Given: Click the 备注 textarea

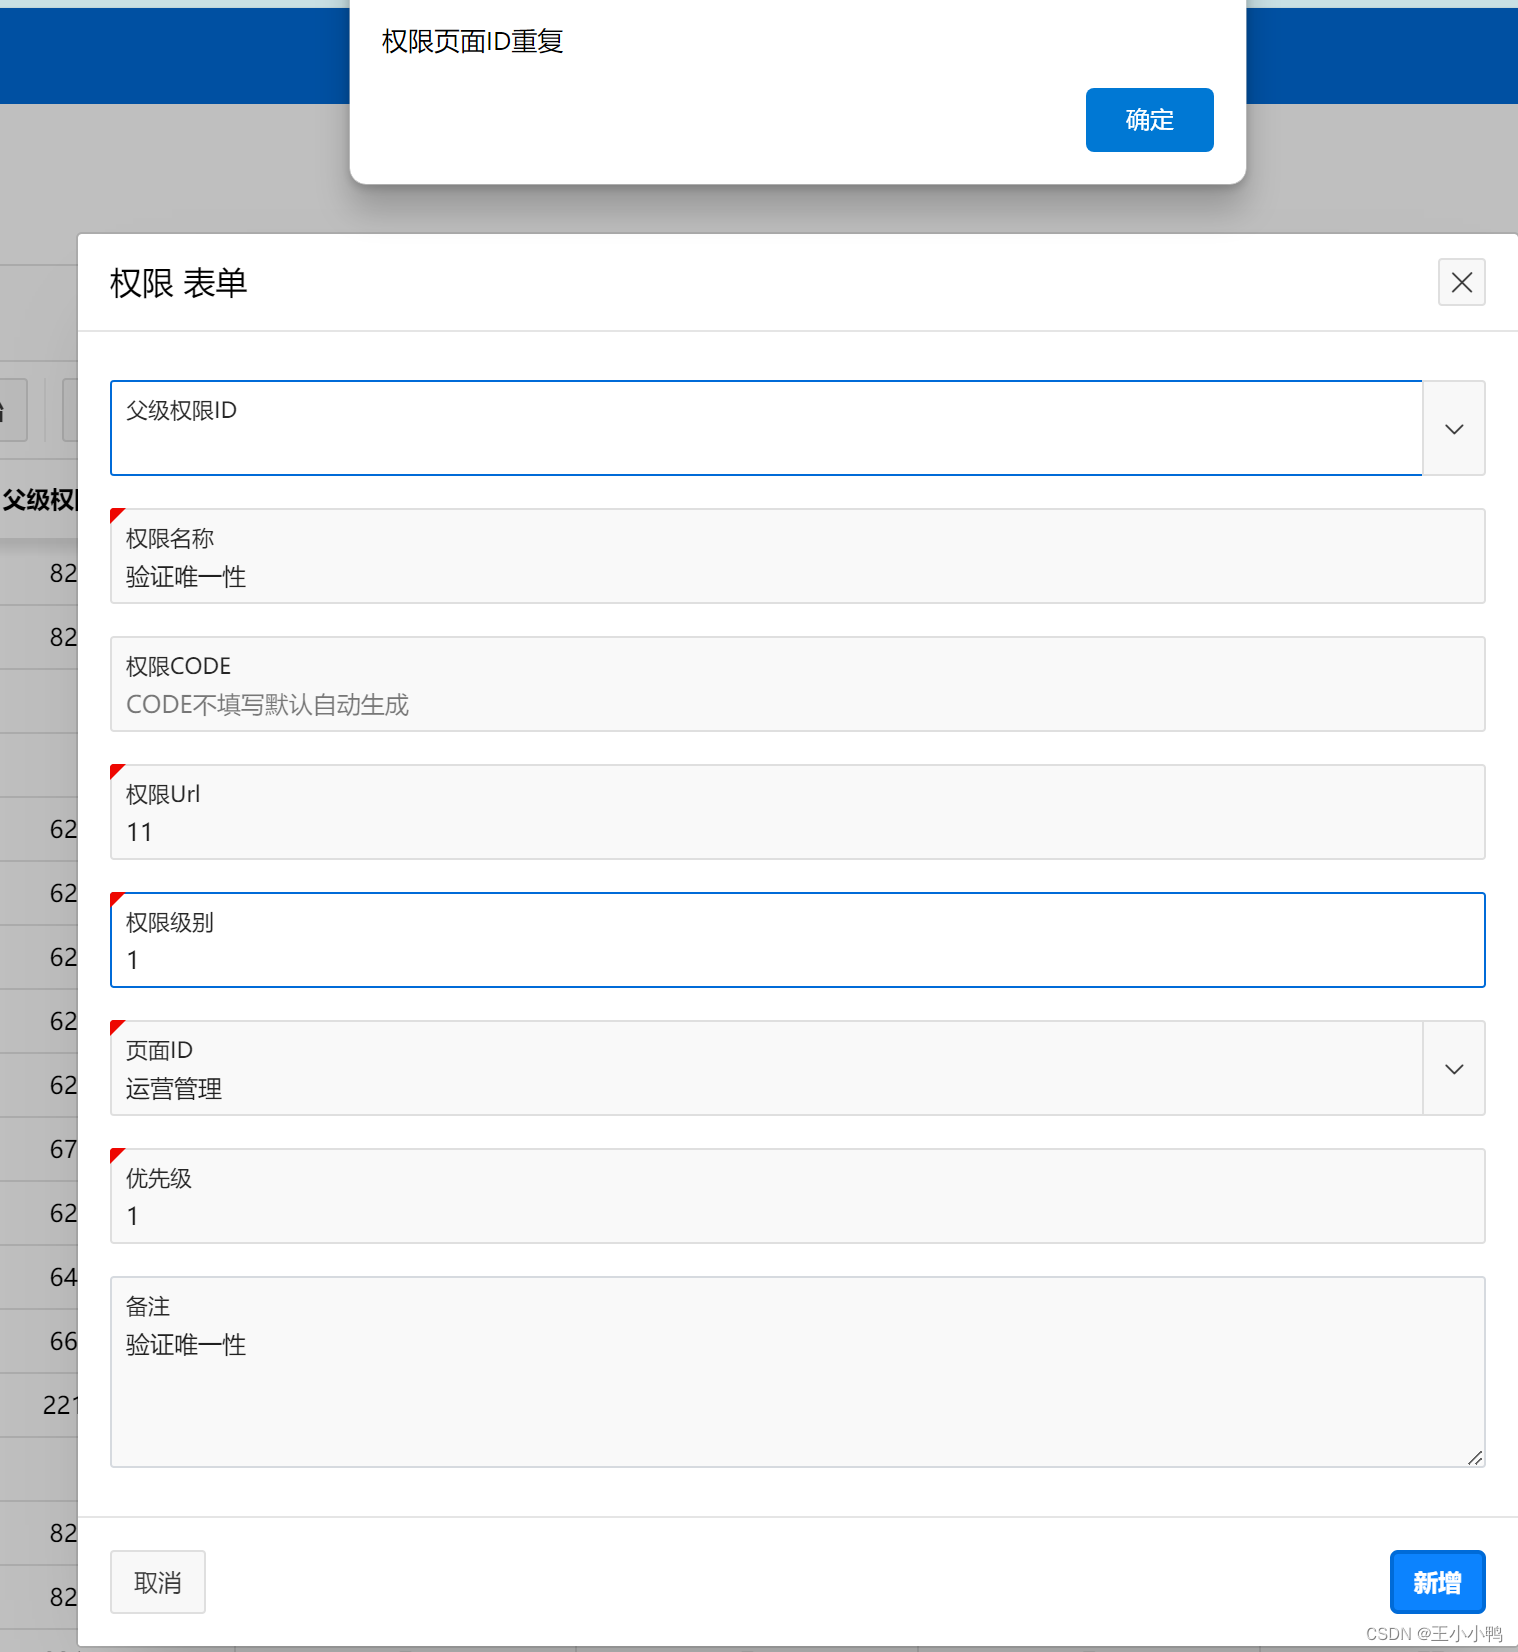Looking at the screenshot, I should point(797,1372).
